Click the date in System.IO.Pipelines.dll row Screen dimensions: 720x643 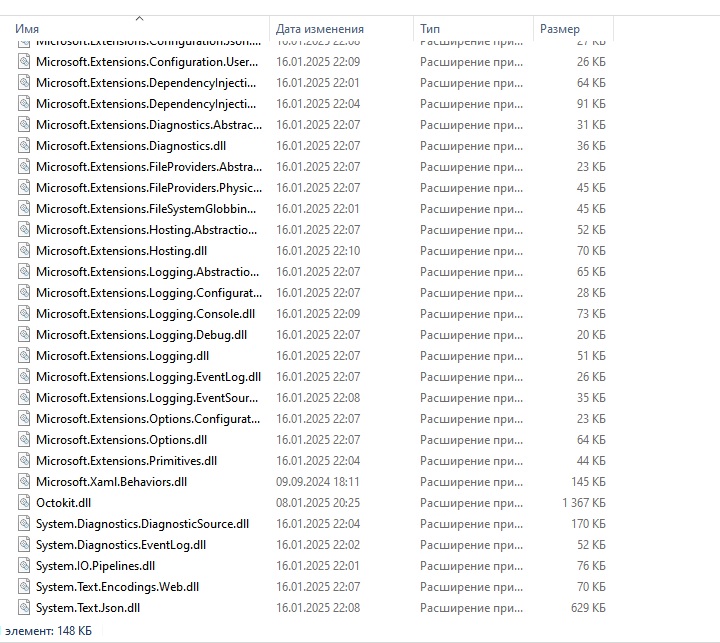(318, 565)
